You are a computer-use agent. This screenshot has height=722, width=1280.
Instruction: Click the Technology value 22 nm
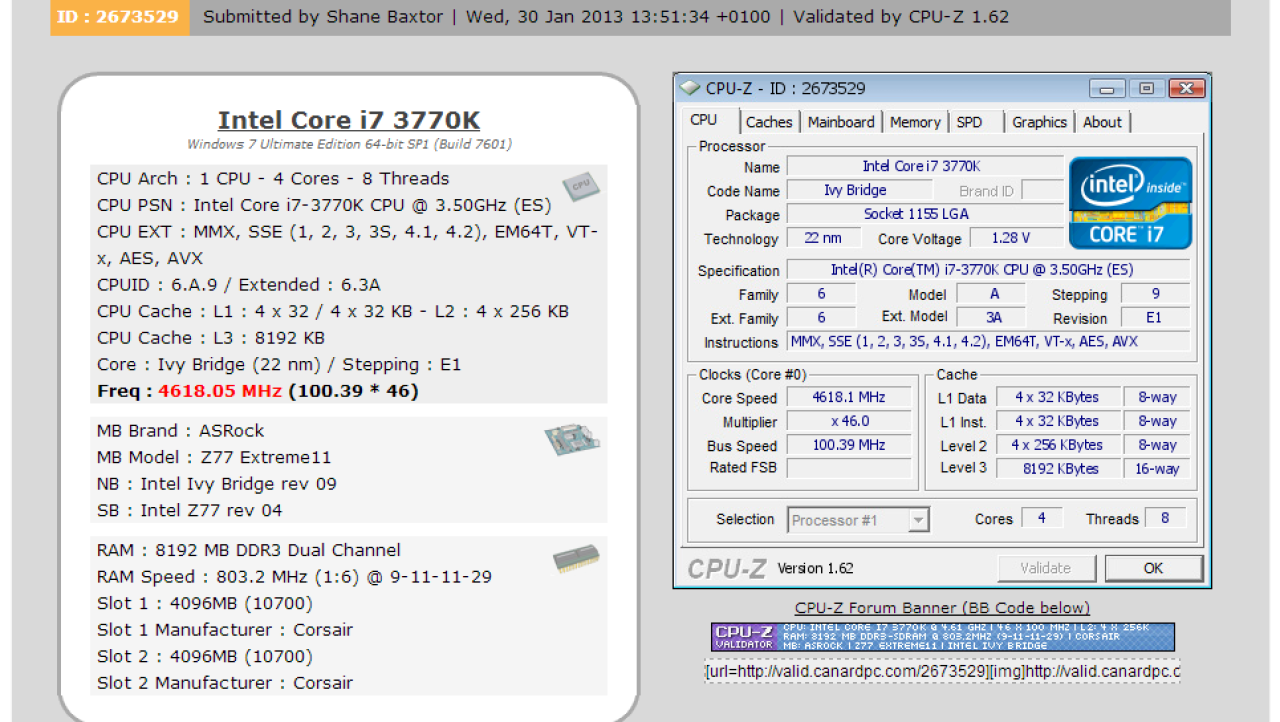822,238
